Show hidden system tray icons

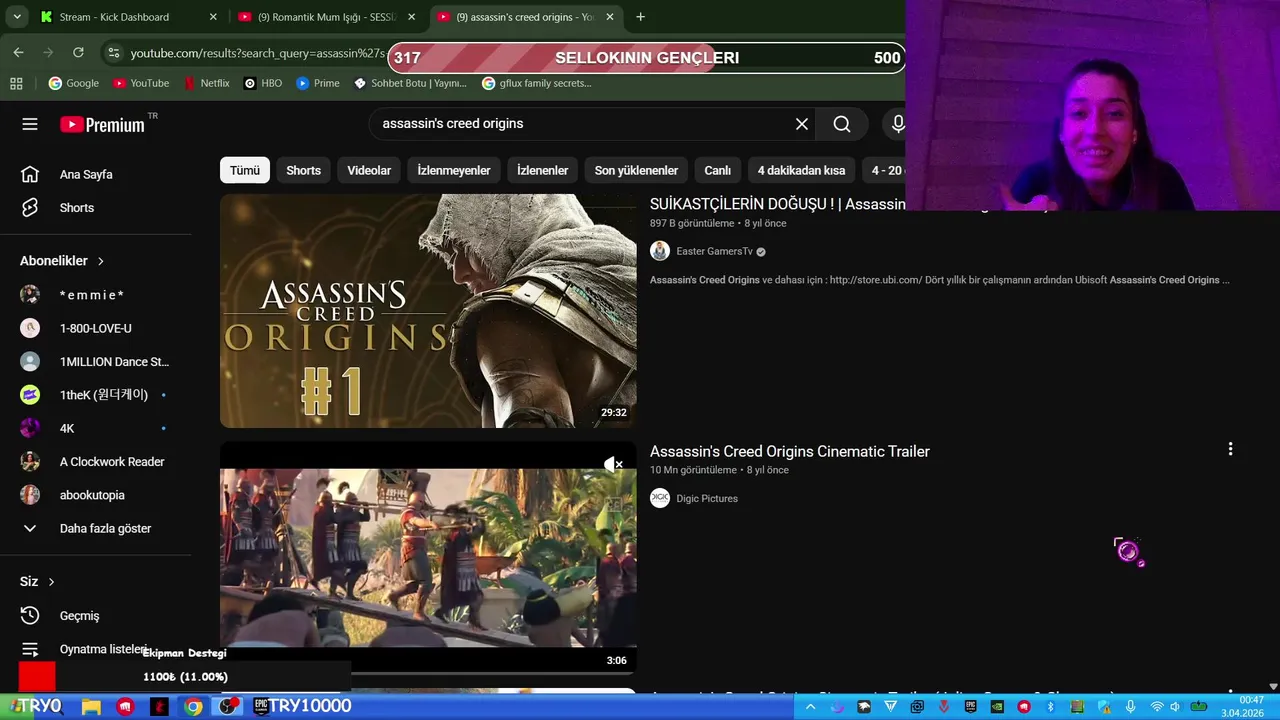click(810, 706)
